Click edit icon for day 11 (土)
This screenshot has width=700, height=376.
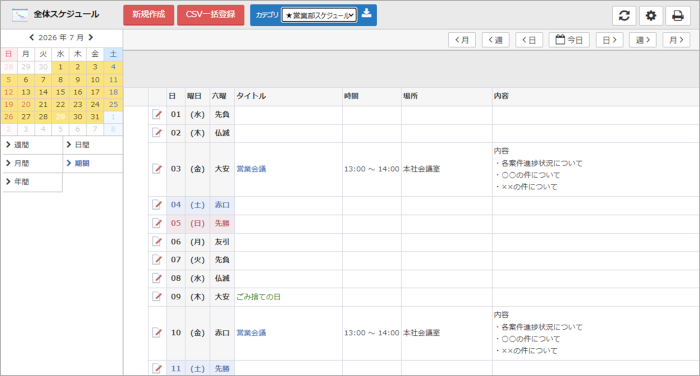tap(157, 368)
